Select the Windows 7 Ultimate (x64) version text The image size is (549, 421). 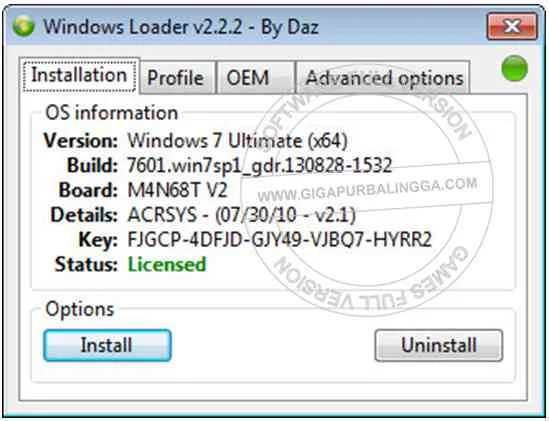[x=237, y=141]
